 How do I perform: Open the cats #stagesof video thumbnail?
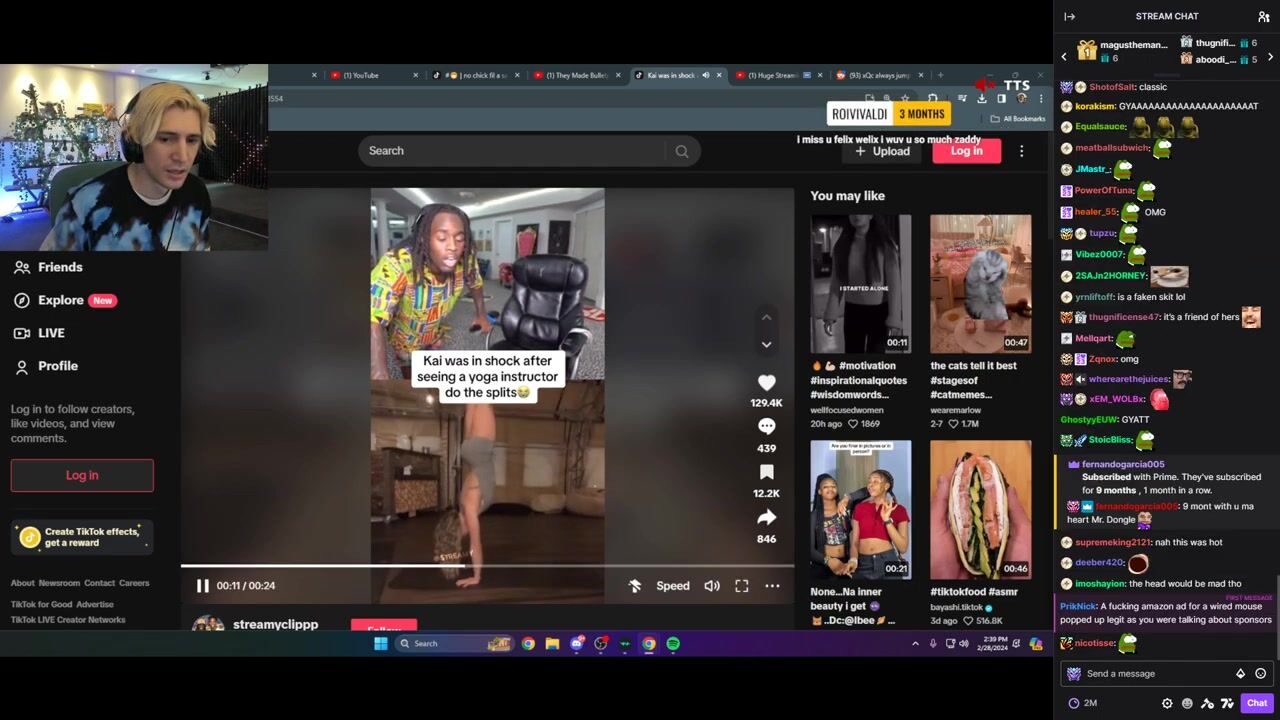[980, 284]
